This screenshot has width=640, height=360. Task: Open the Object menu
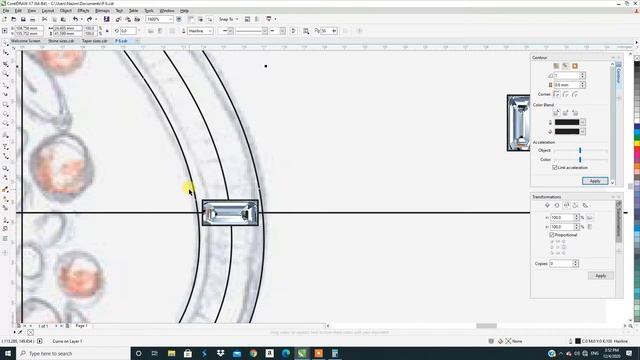pos(66,11)
